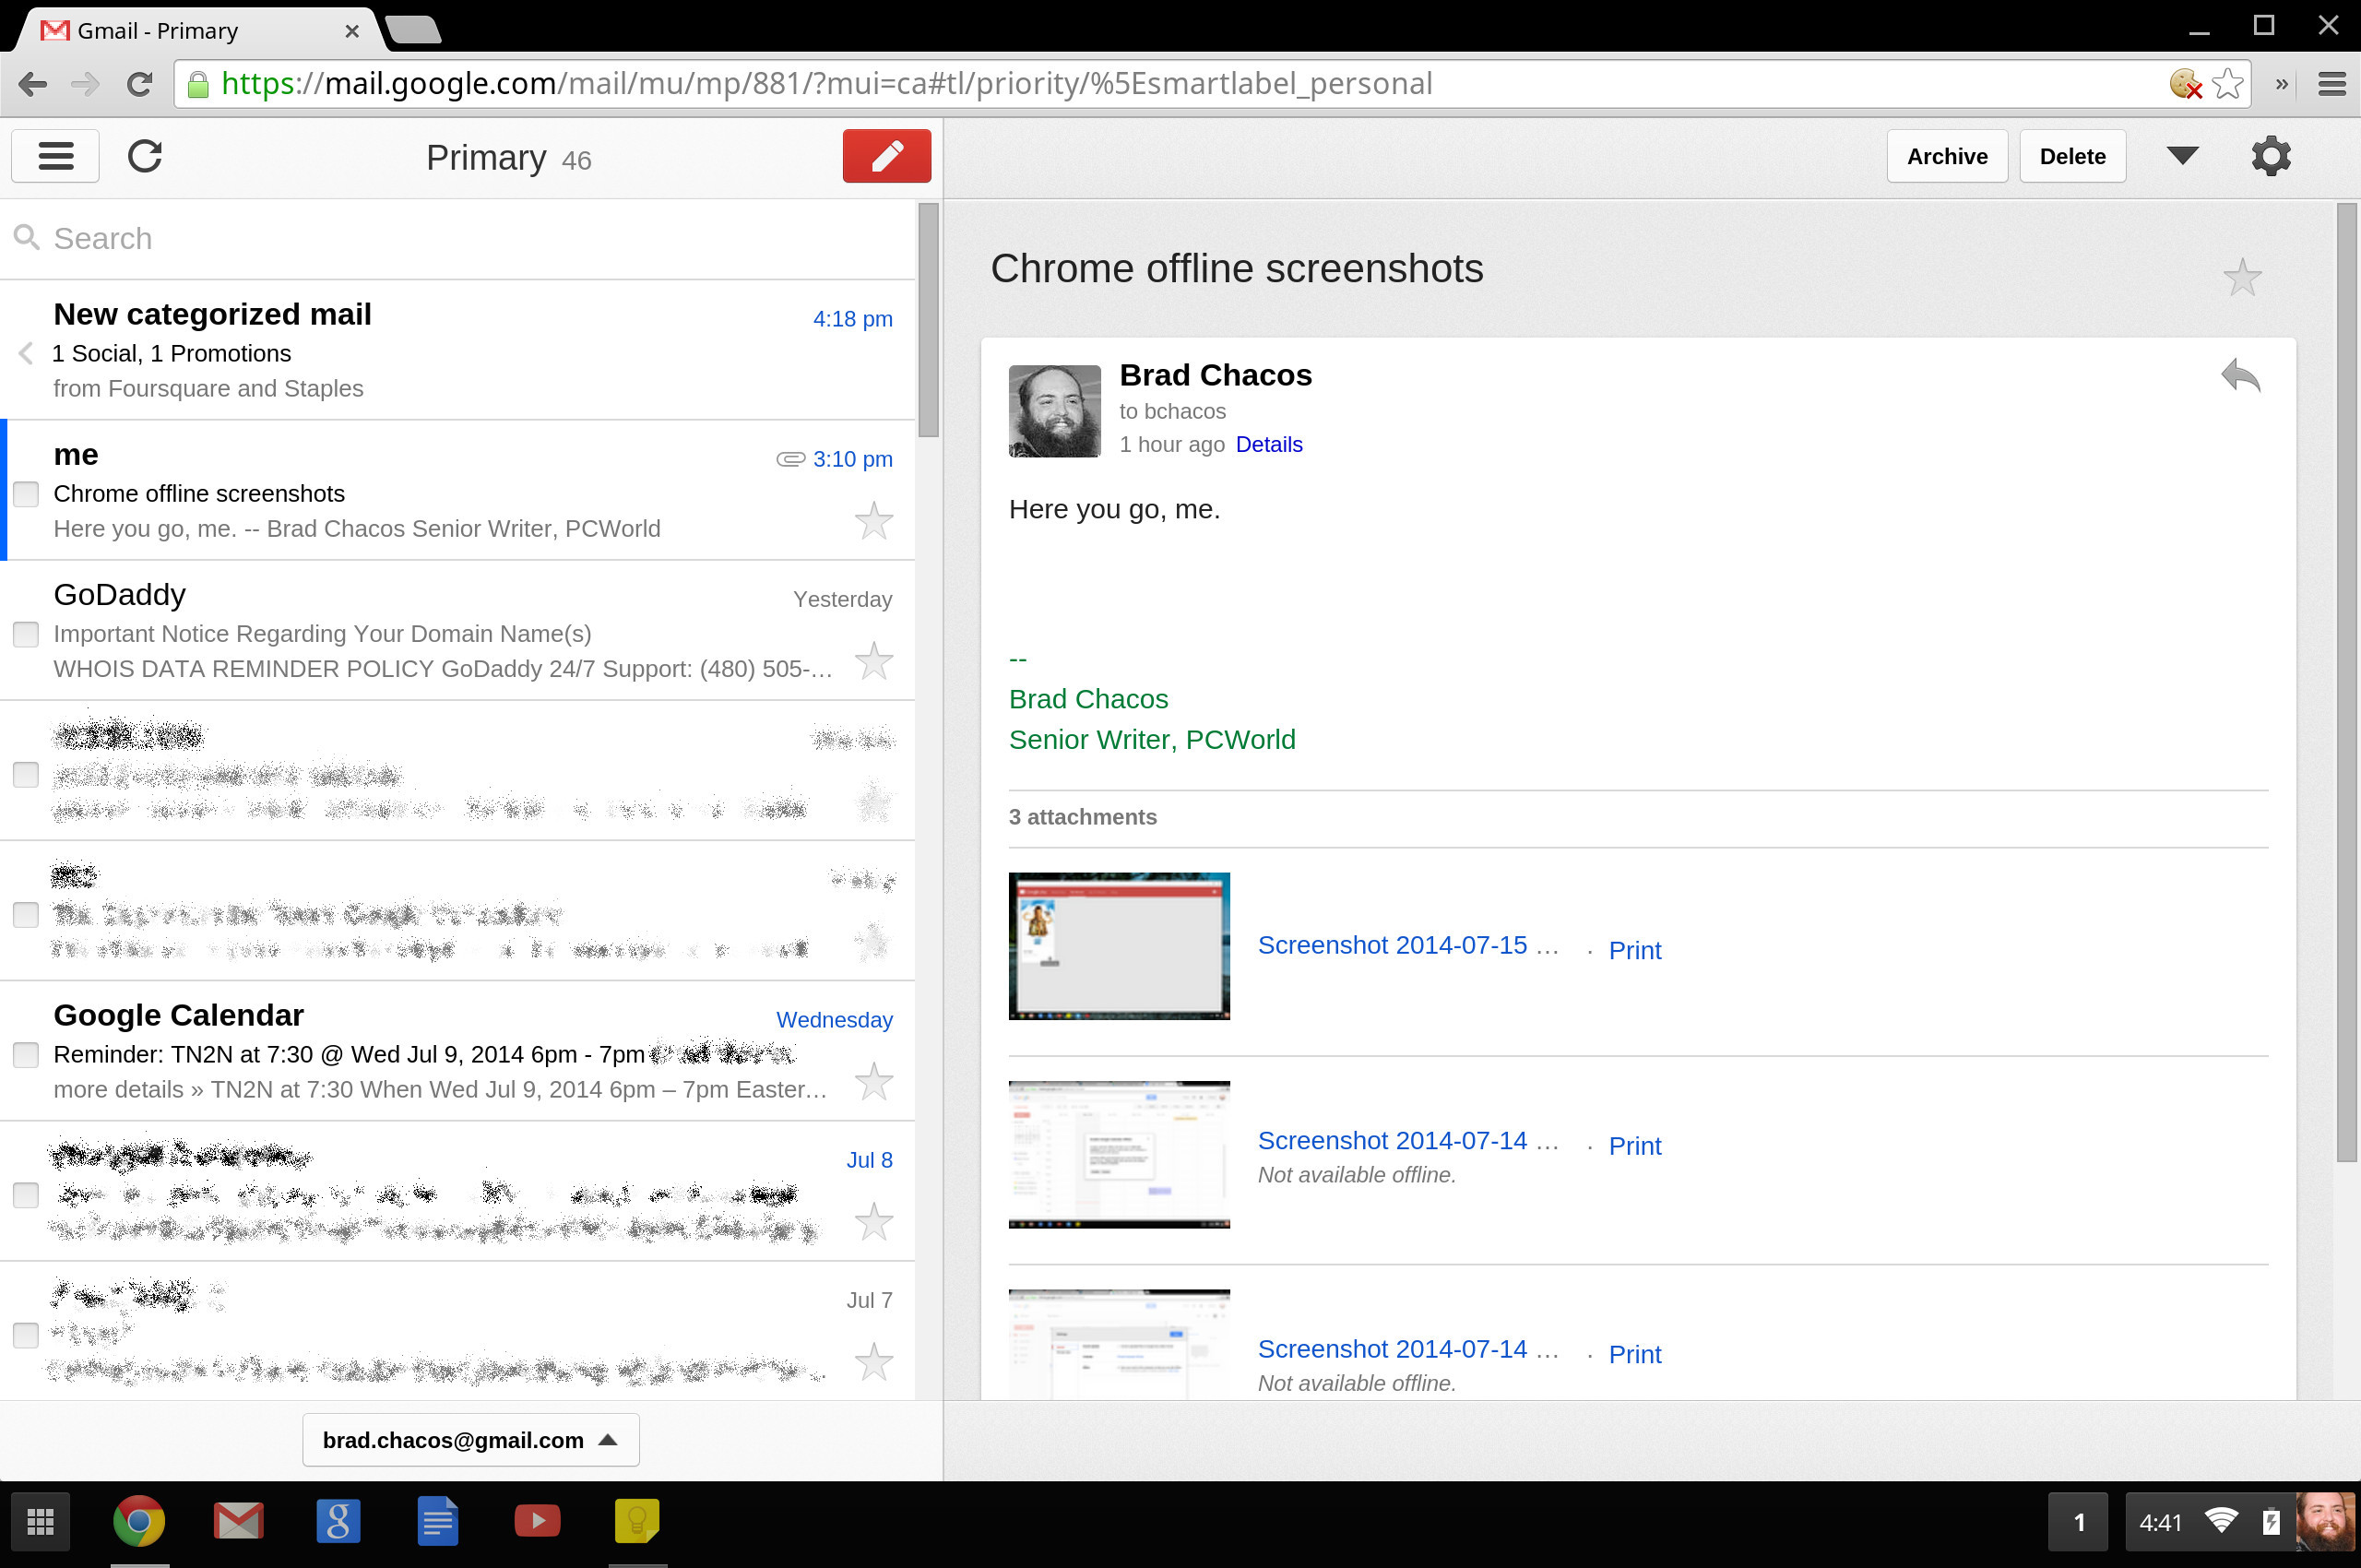Expand the brad.chacos@gmail.com account switcher
Screen dimensions: 2361x1568
point(470,1440)
